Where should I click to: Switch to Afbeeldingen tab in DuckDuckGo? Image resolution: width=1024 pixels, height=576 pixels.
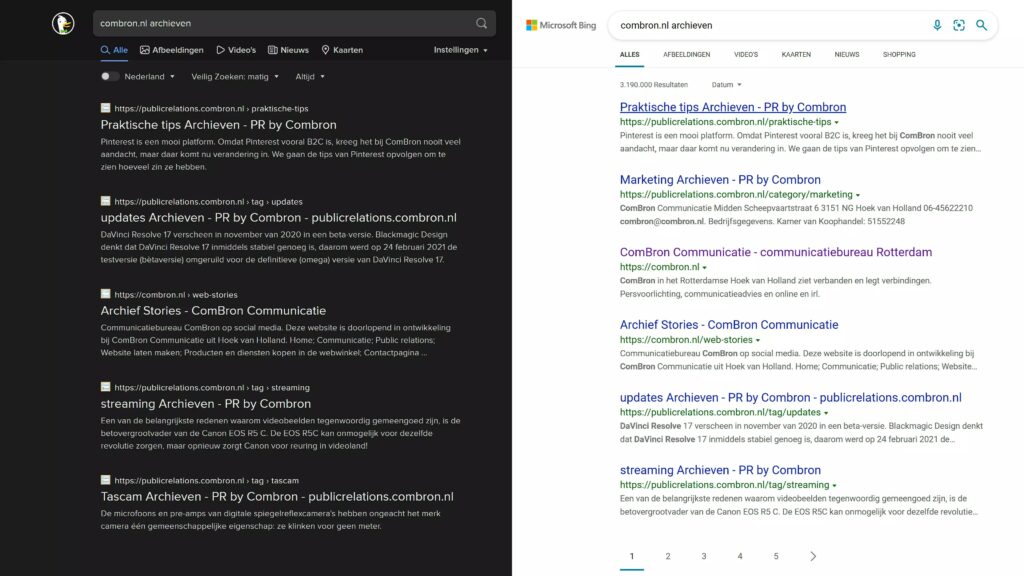click(172, 50)
